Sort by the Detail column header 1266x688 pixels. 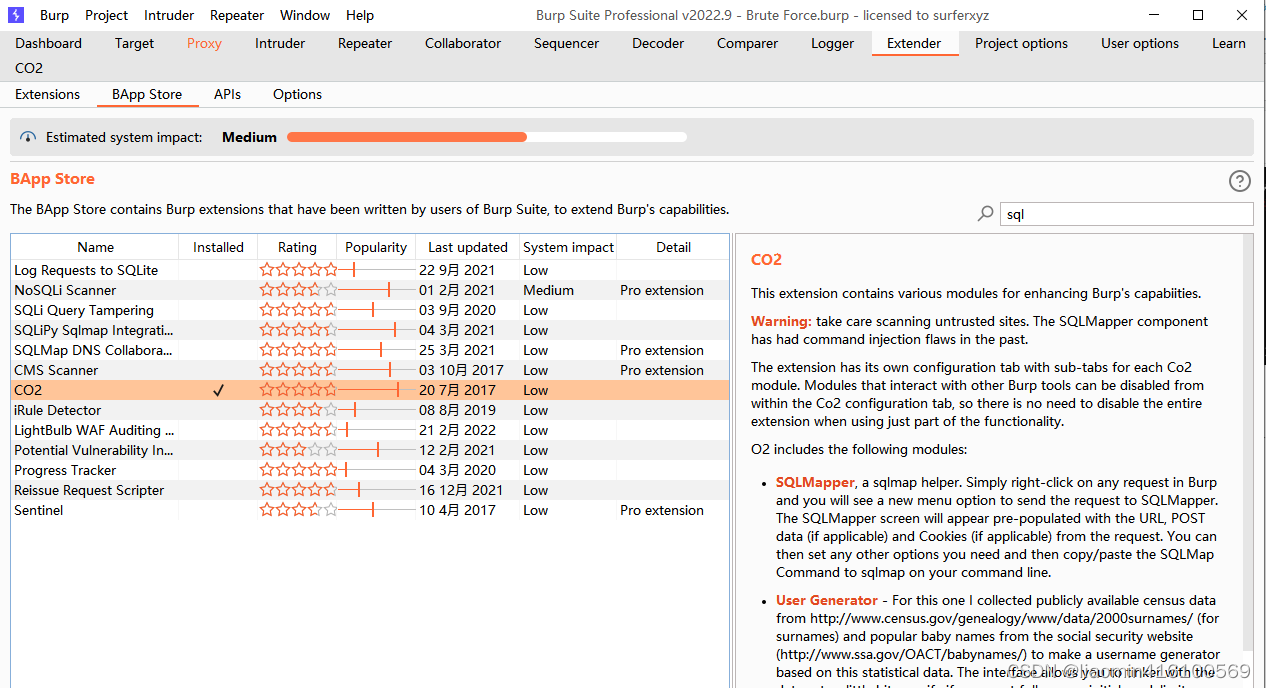click(673, 247)
